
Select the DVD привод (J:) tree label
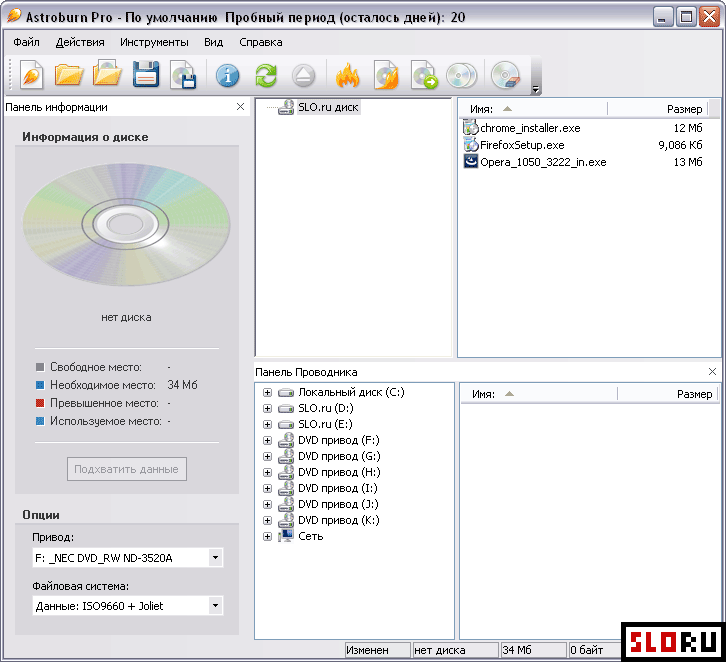[x=338, y=504]
